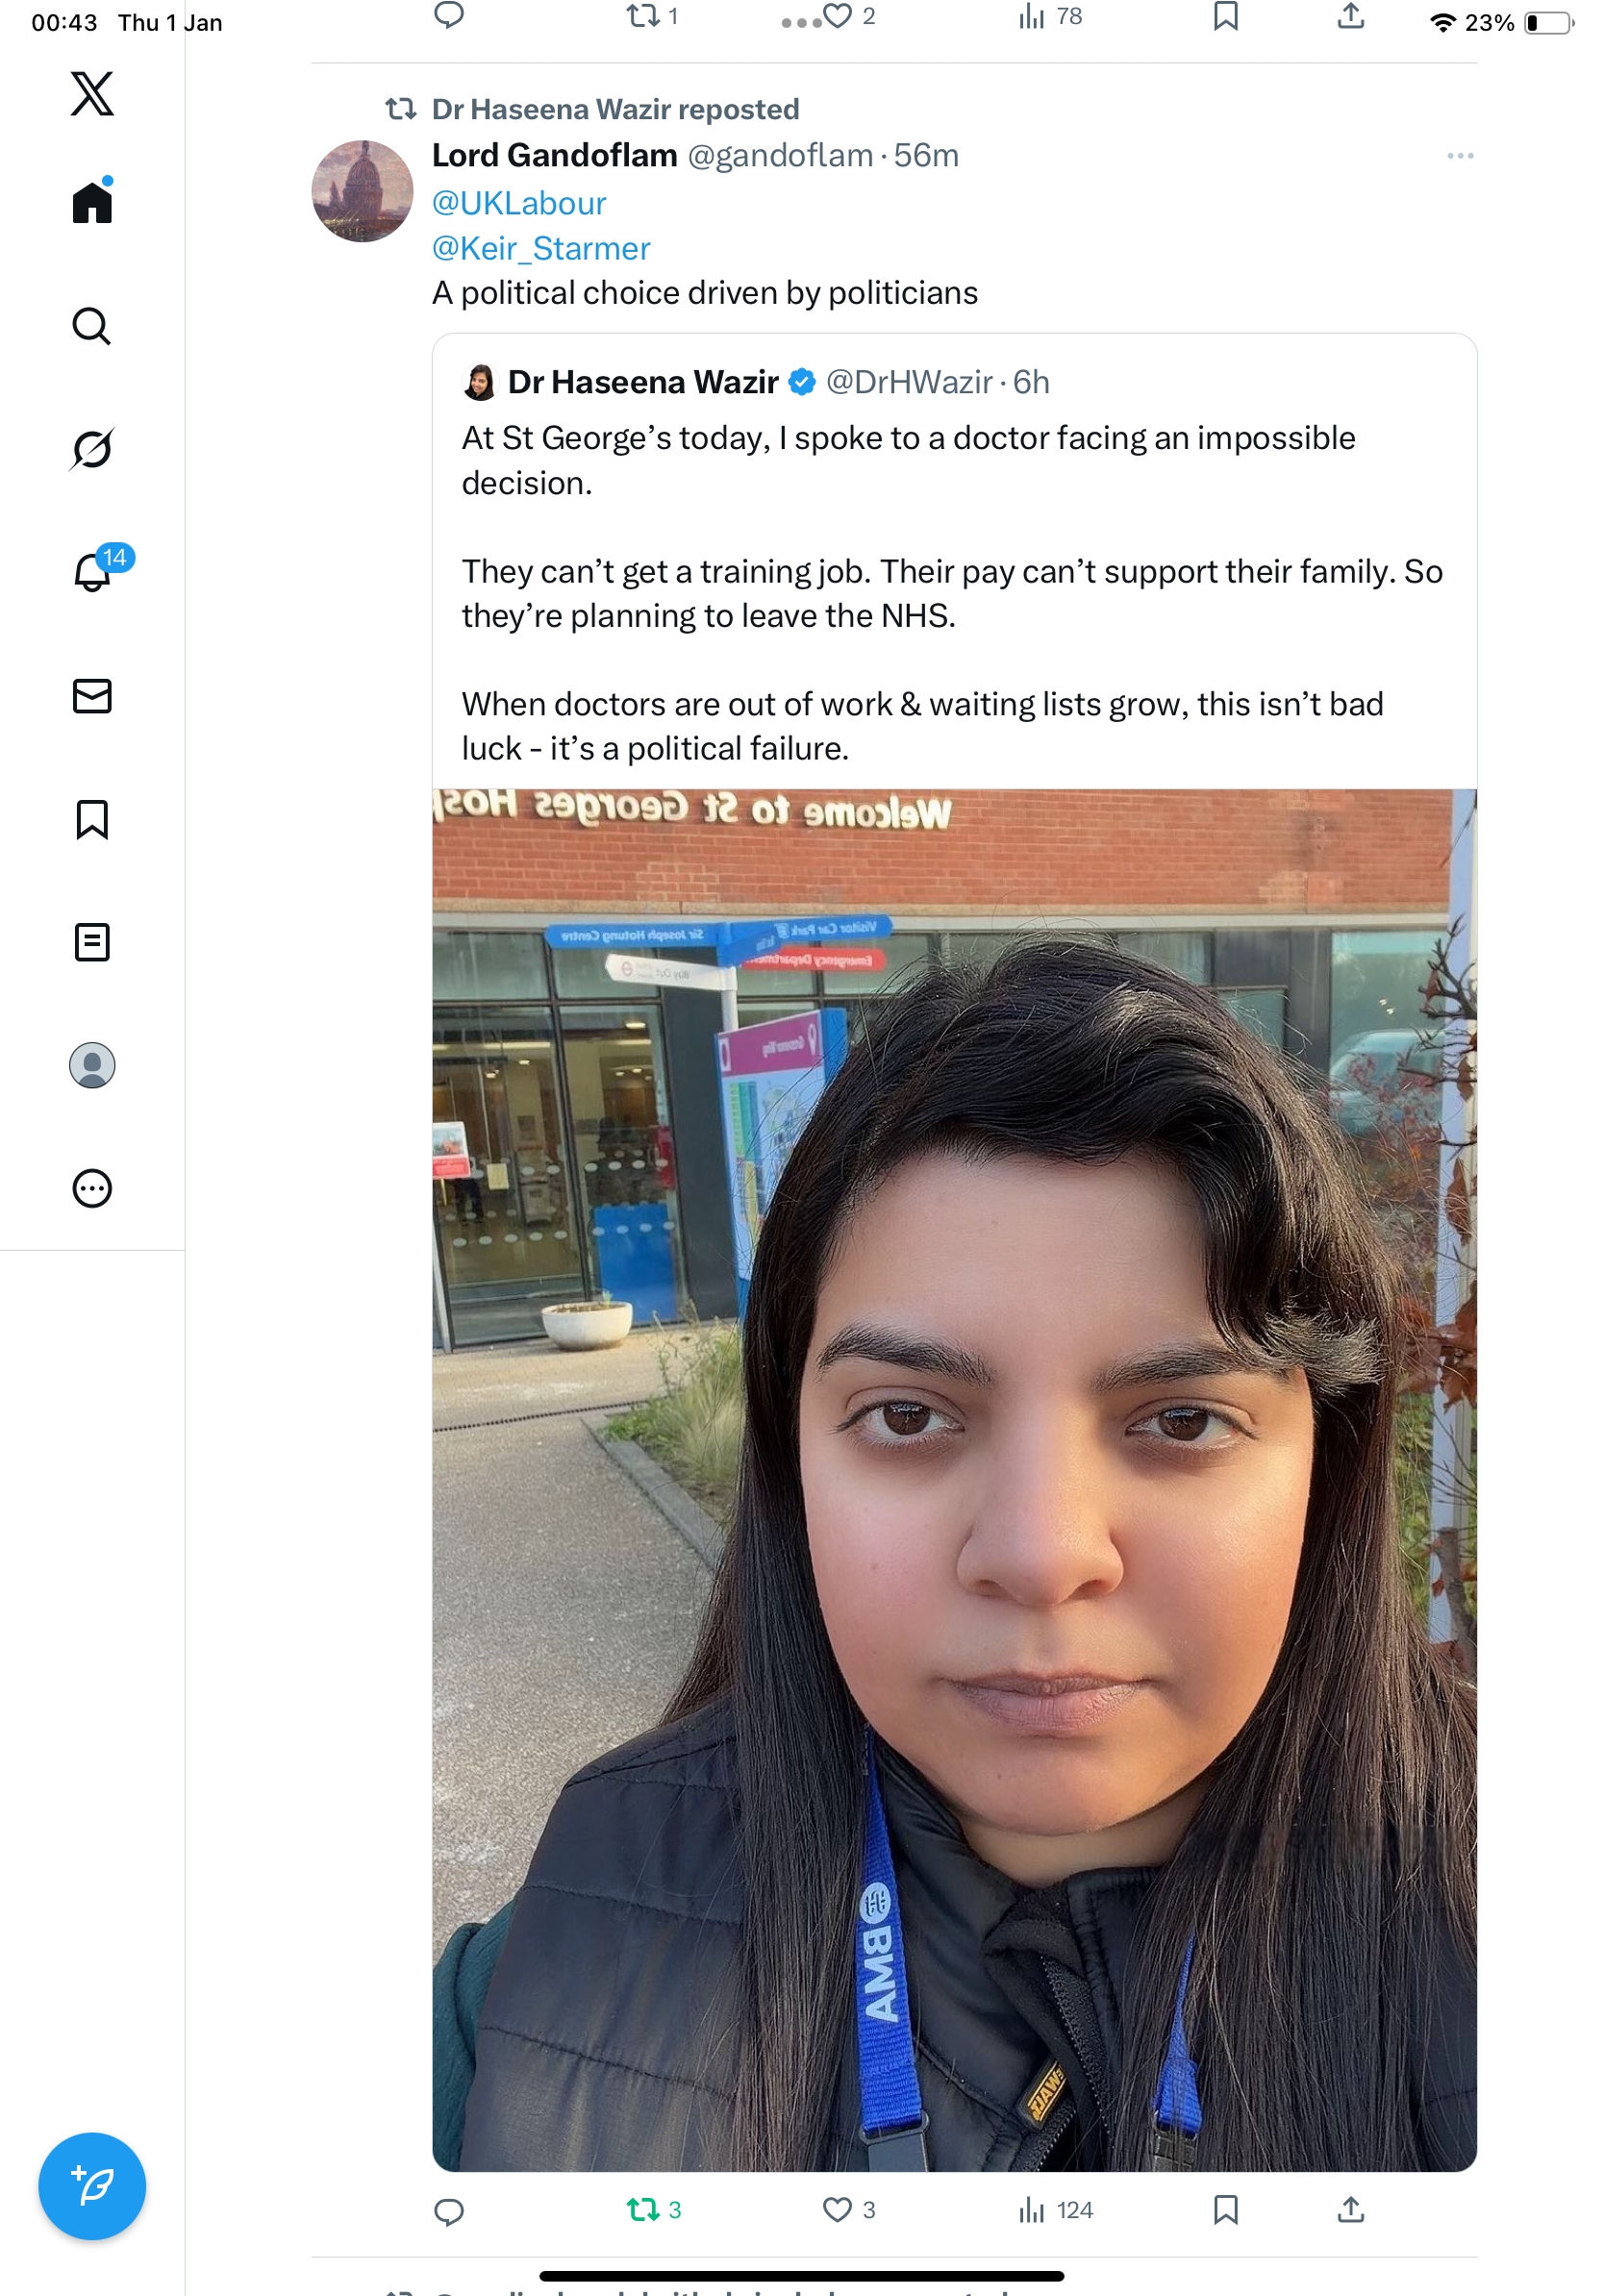Expand More circle menu in sidebar
This screenshot has width=1604, height=2296.
click(x=92, y=1188)
